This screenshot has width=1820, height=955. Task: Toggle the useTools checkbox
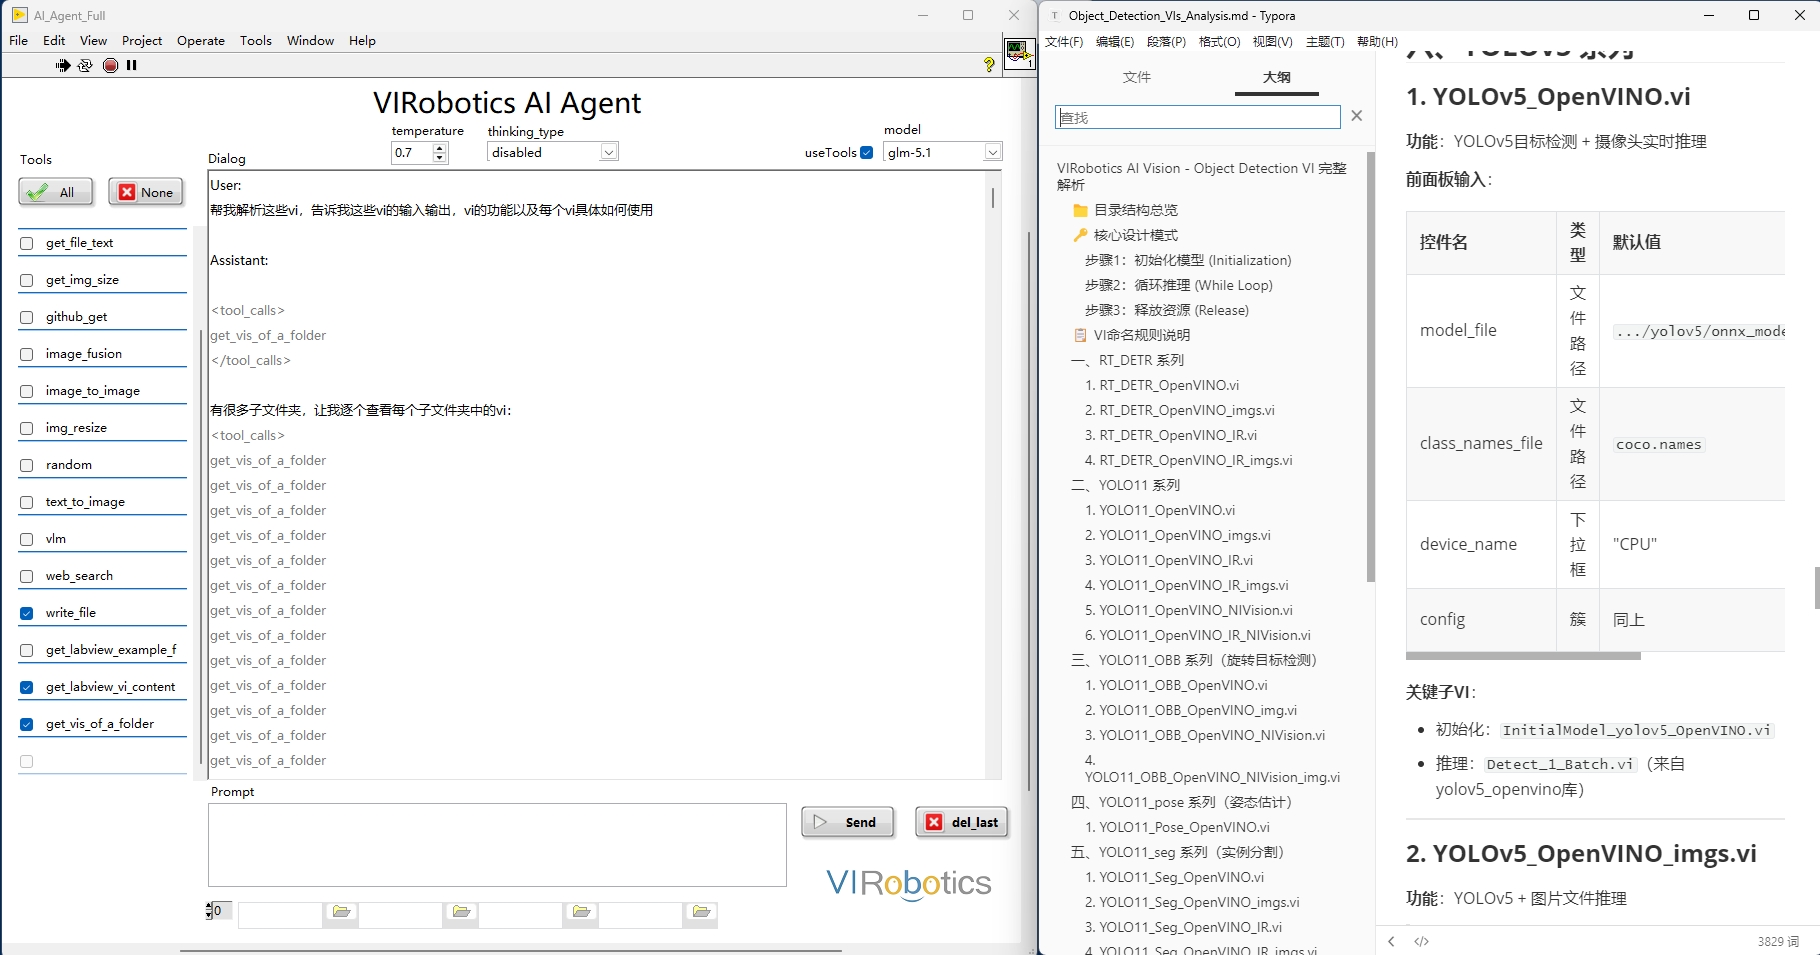[866, 153]
